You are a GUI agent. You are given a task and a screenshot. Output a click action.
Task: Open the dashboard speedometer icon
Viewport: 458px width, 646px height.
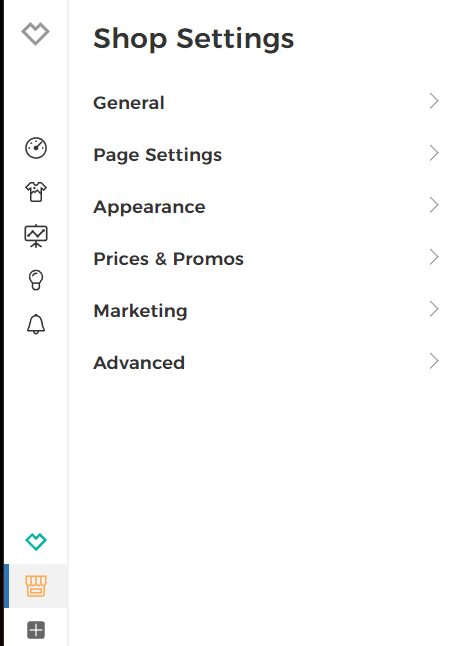pyautogui.click(x=36, y=148)
